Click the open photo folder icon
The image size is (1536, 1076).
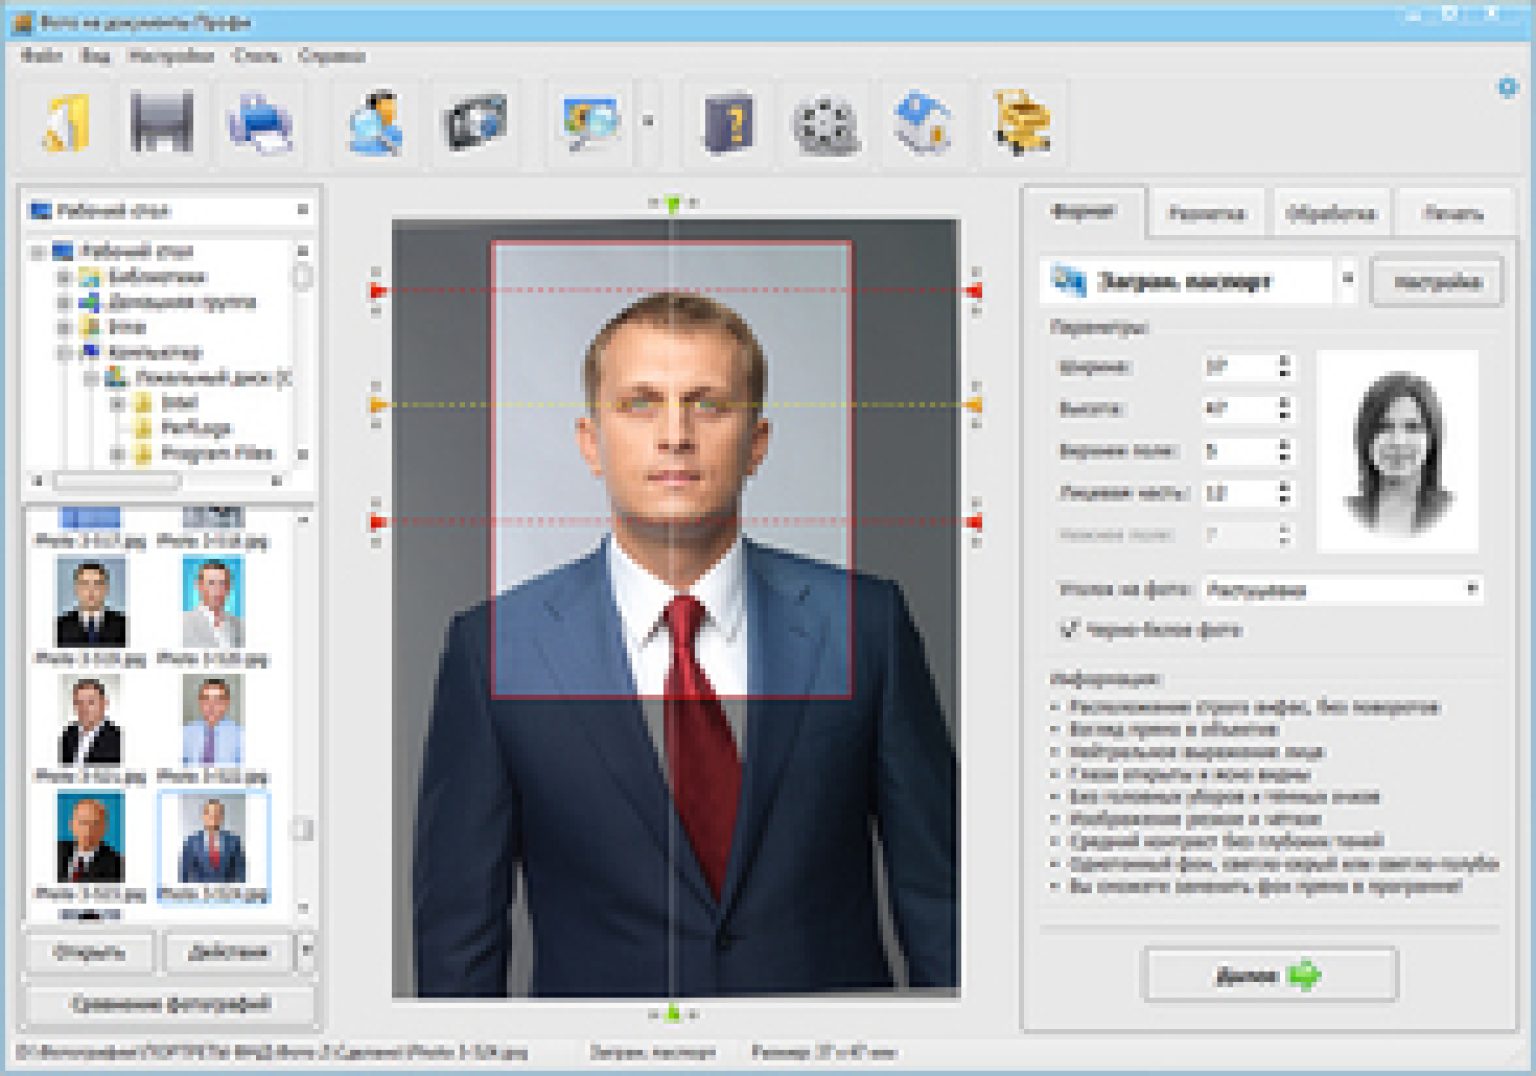tap(66, 124)
